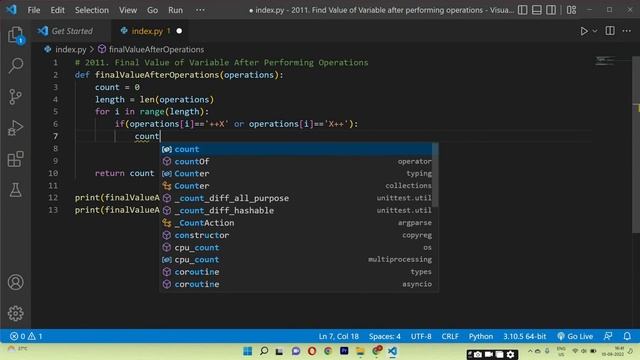Open run options dropdown next to play
This screenshot has width=640, height=360.
(x=595, y=31)
